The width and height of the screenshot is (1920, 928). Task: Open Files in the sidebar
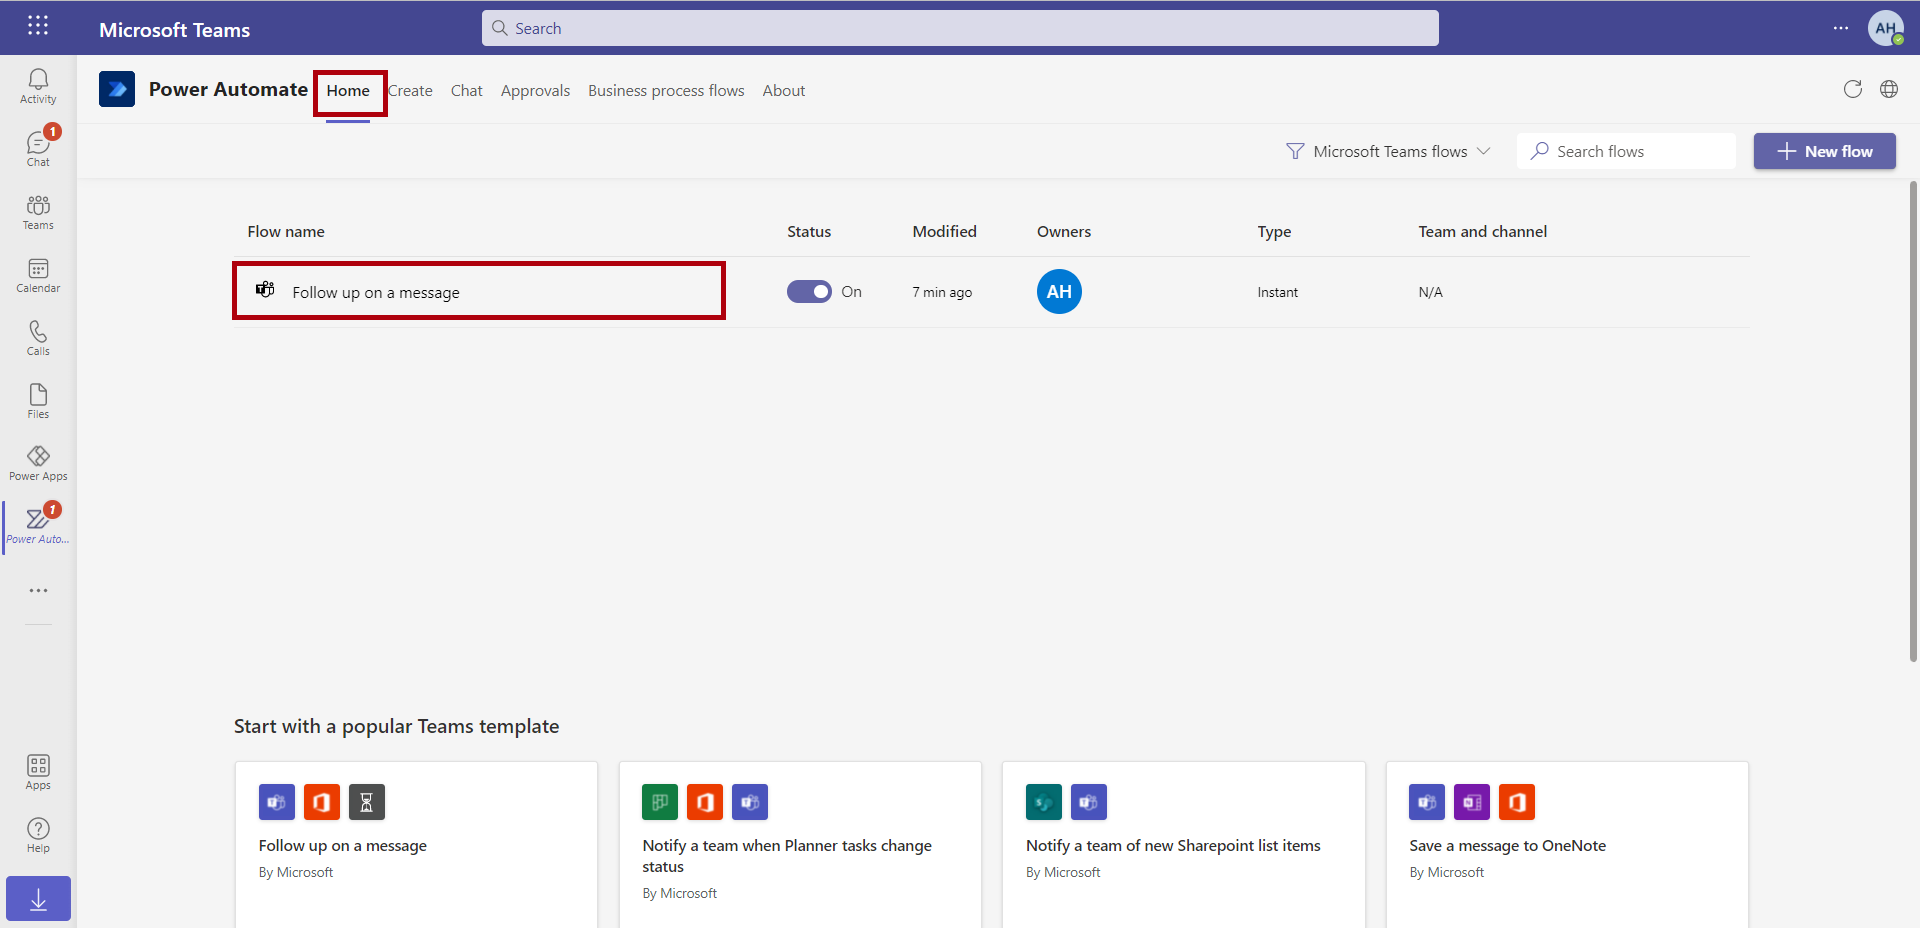click(38, 401)
